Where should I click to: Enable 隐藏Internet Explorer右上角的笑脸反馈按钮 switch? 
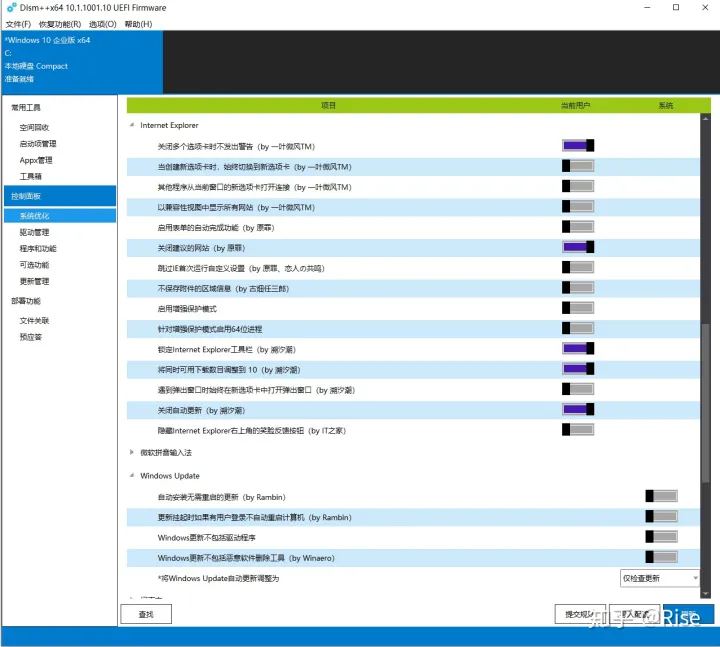click(578, 429)
